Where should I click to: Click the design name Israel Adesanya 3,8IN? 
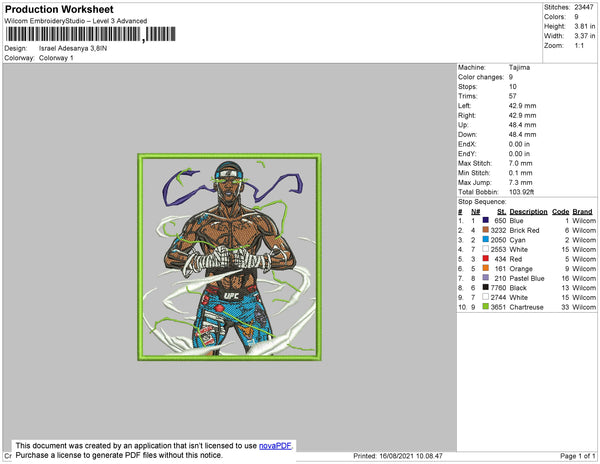[x=73, y=49]
